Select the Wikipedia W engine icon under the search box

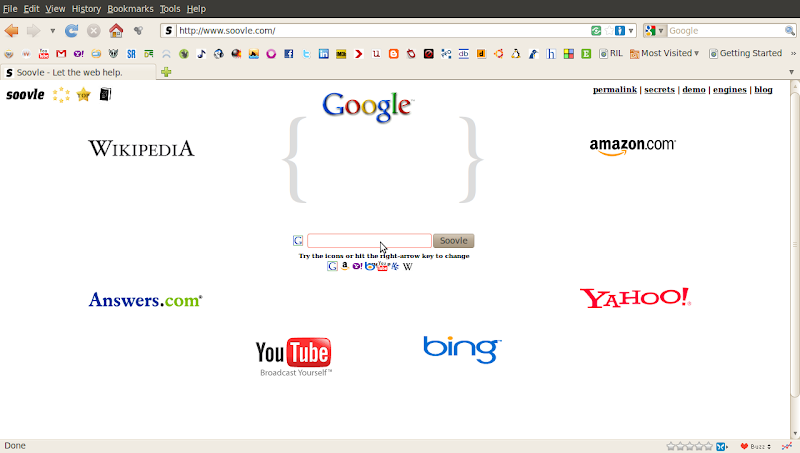407,266
